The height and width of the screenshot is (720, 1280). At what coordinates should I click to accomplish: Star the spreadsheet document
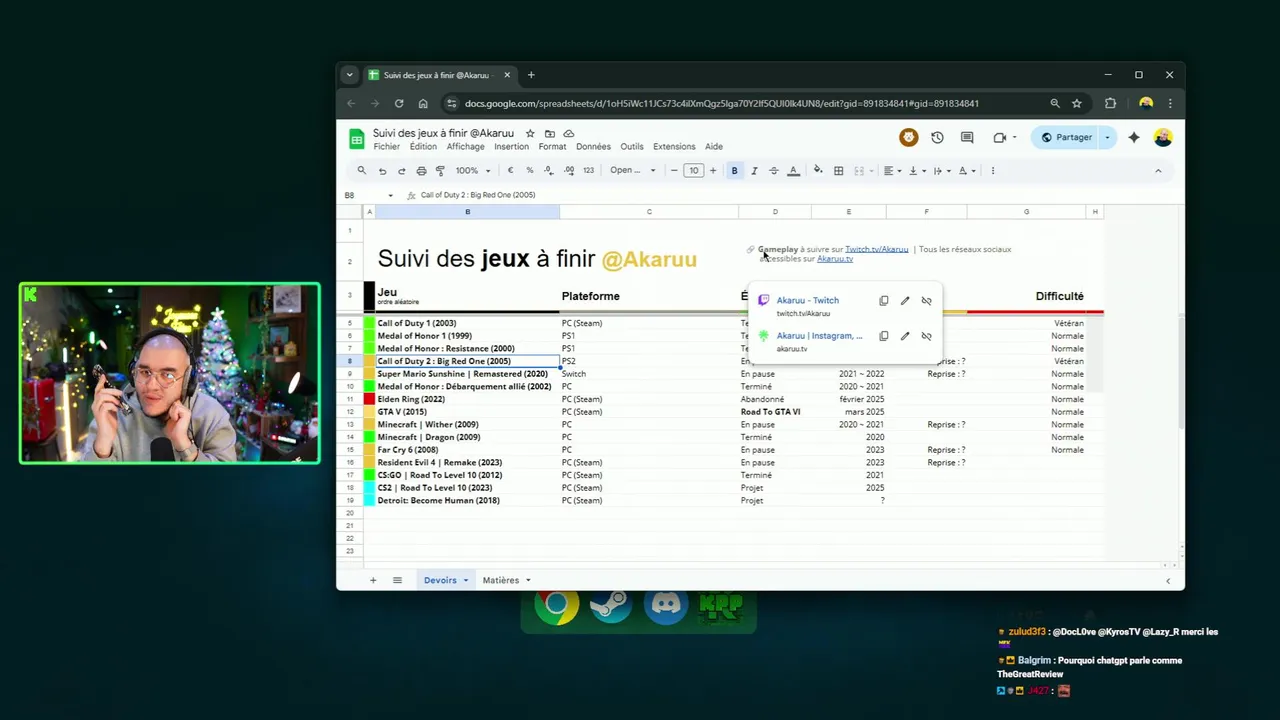click(530, 133)
